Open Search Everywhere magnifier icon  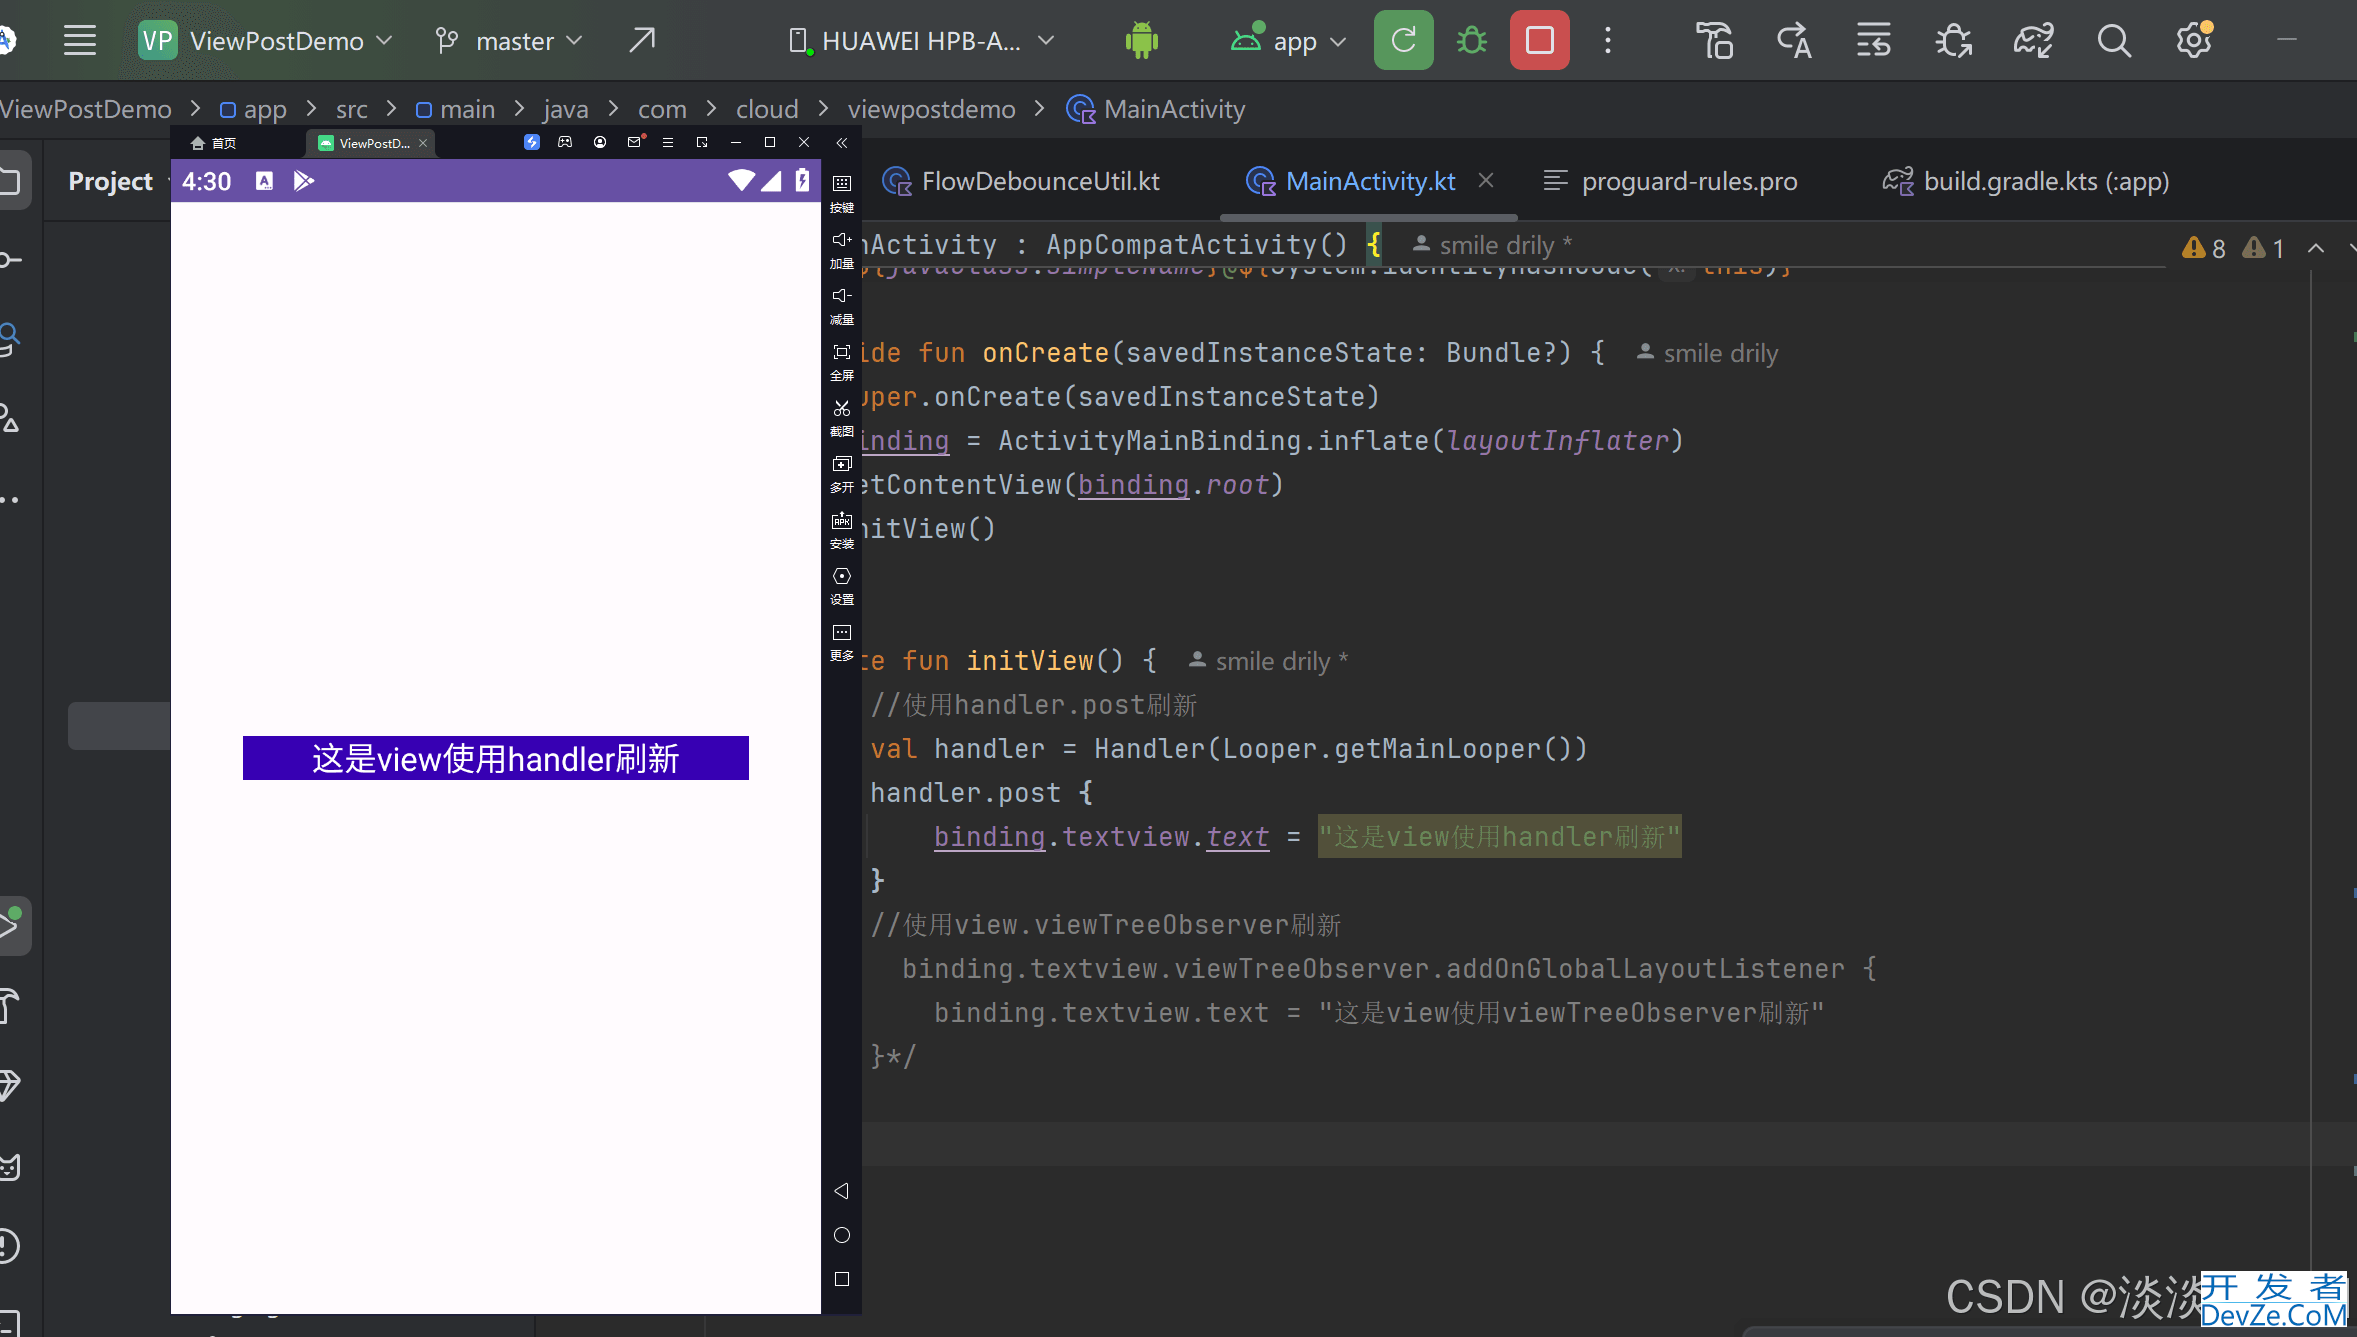[2113, 41]
